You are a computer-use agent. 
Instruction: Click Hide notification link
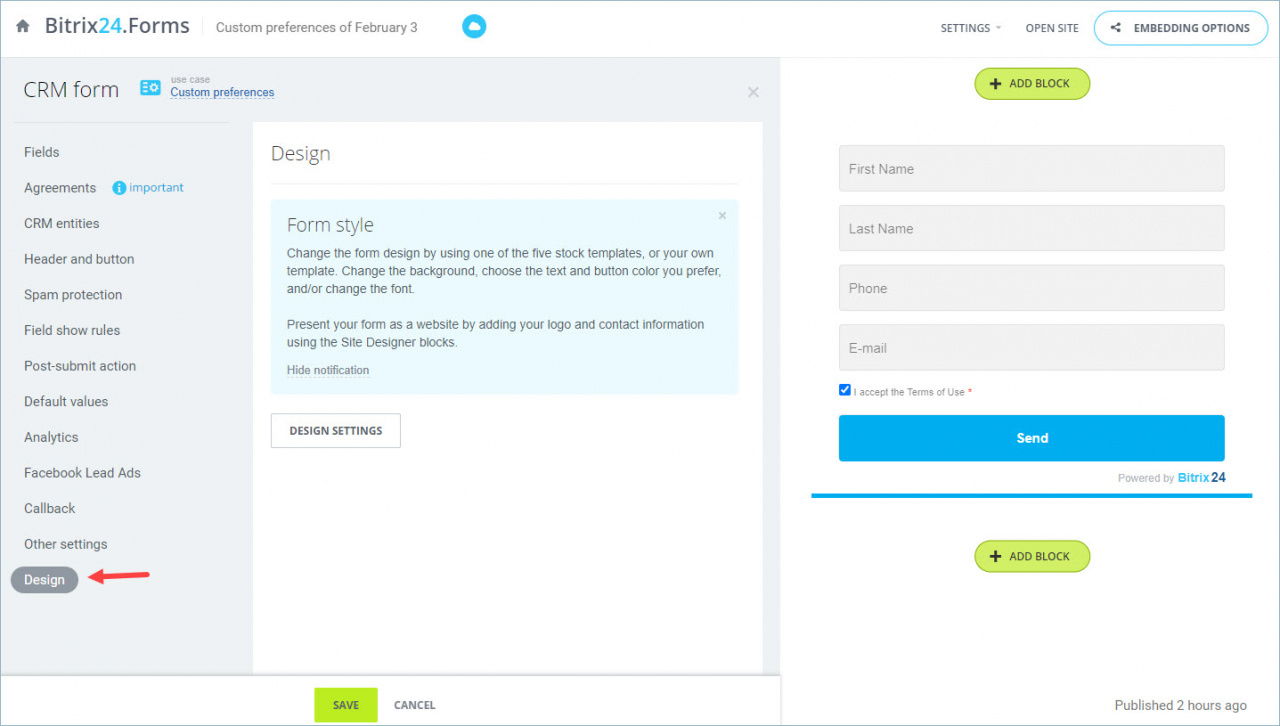328,370
